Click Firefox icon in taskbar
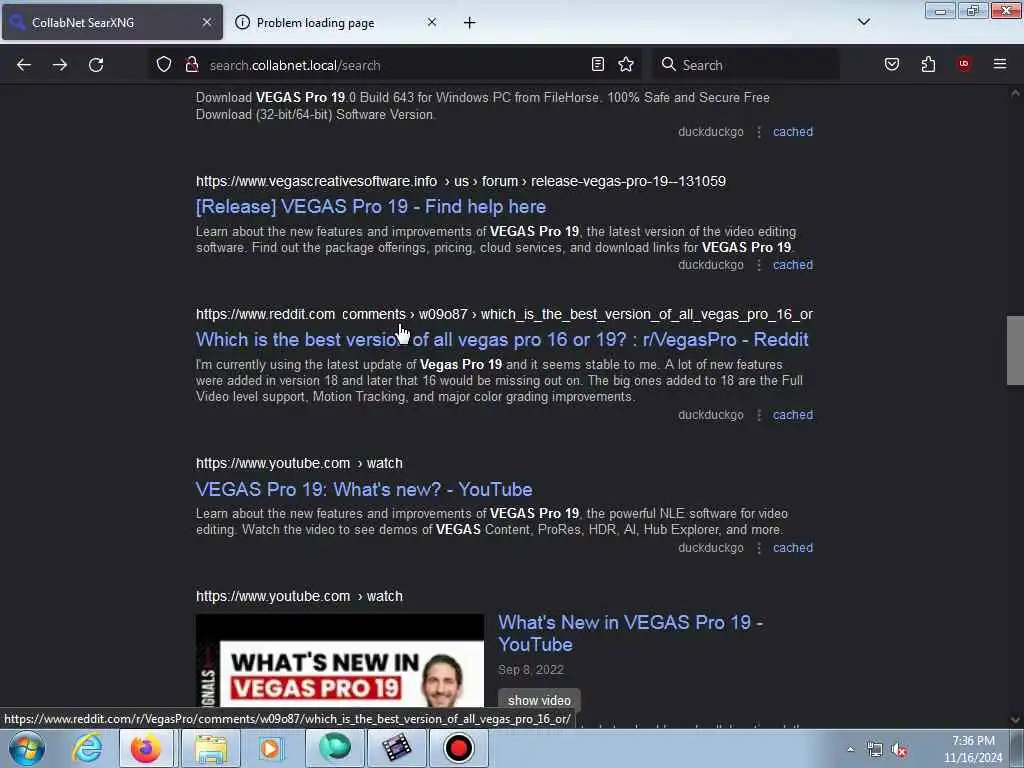The height and width of the screenshot is (768, 1024). [x=146, y=748]
